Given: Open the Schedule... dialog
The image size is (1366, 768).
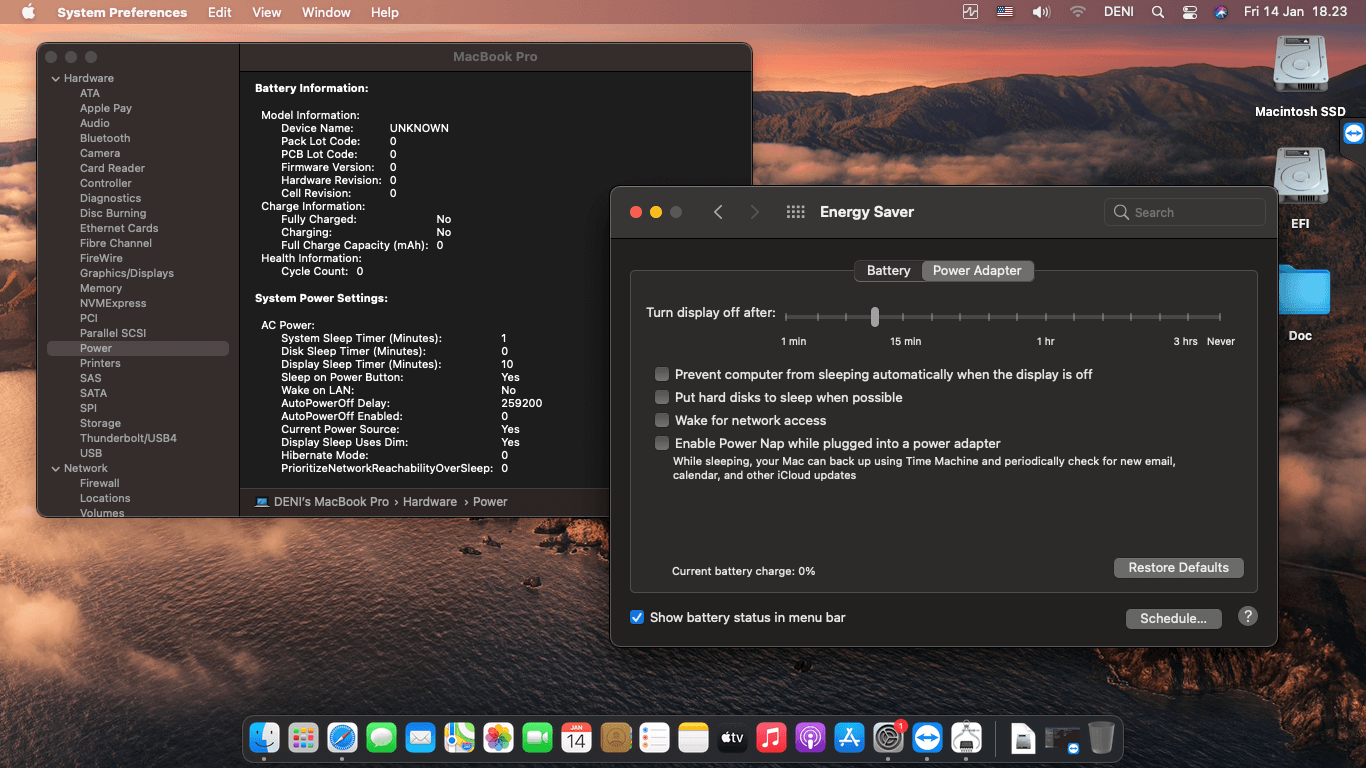Looking at the screenshot, I should click(x=1173, y=618).
